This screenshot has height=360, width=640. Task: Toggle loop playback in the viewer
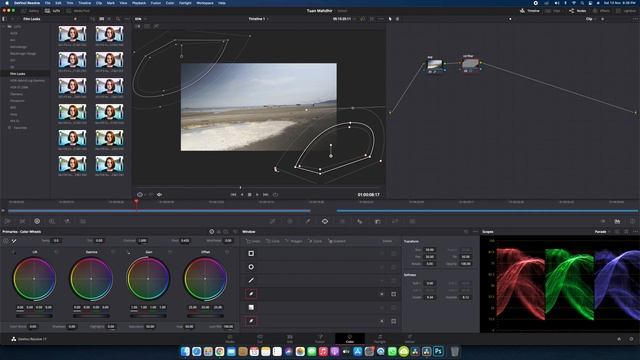click(x=276, y=195)
